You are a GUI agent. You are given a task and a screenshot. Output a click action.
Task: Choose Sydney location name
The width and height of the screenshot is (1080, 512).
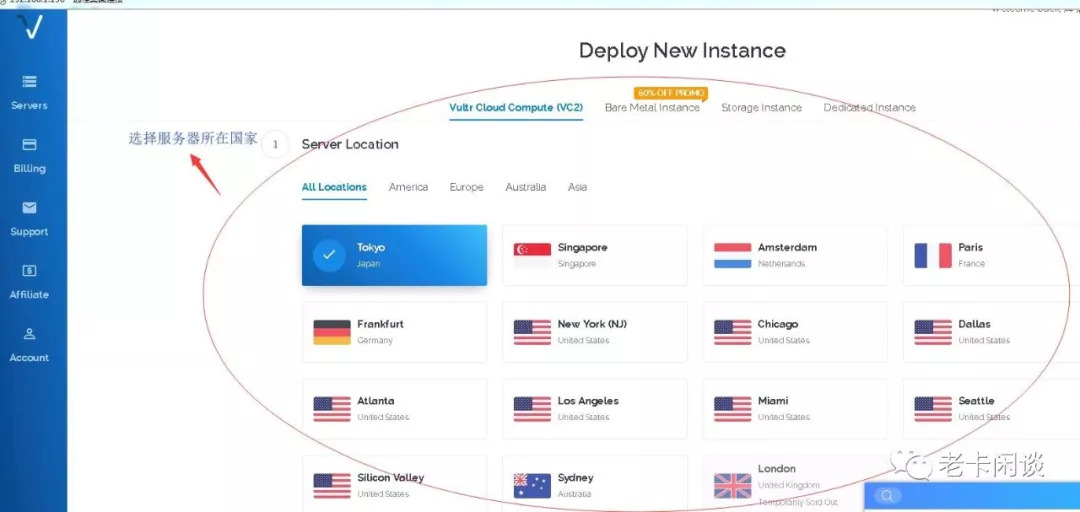tap(575, 478)
